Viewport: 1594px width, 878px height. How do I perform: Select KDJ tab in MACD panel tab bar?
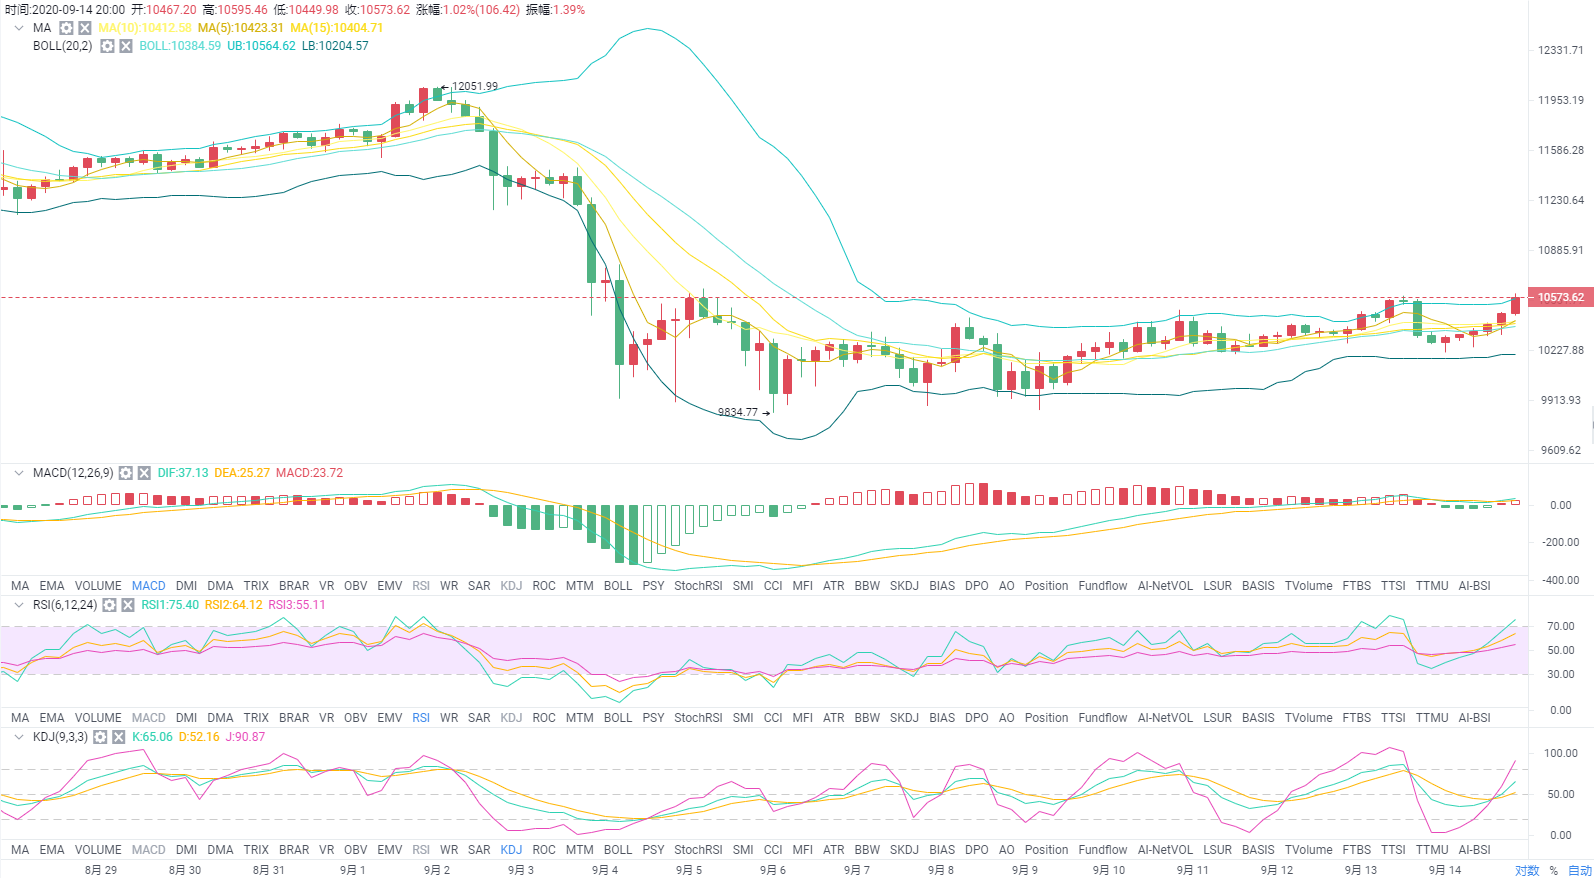click(x=511, y=586)
